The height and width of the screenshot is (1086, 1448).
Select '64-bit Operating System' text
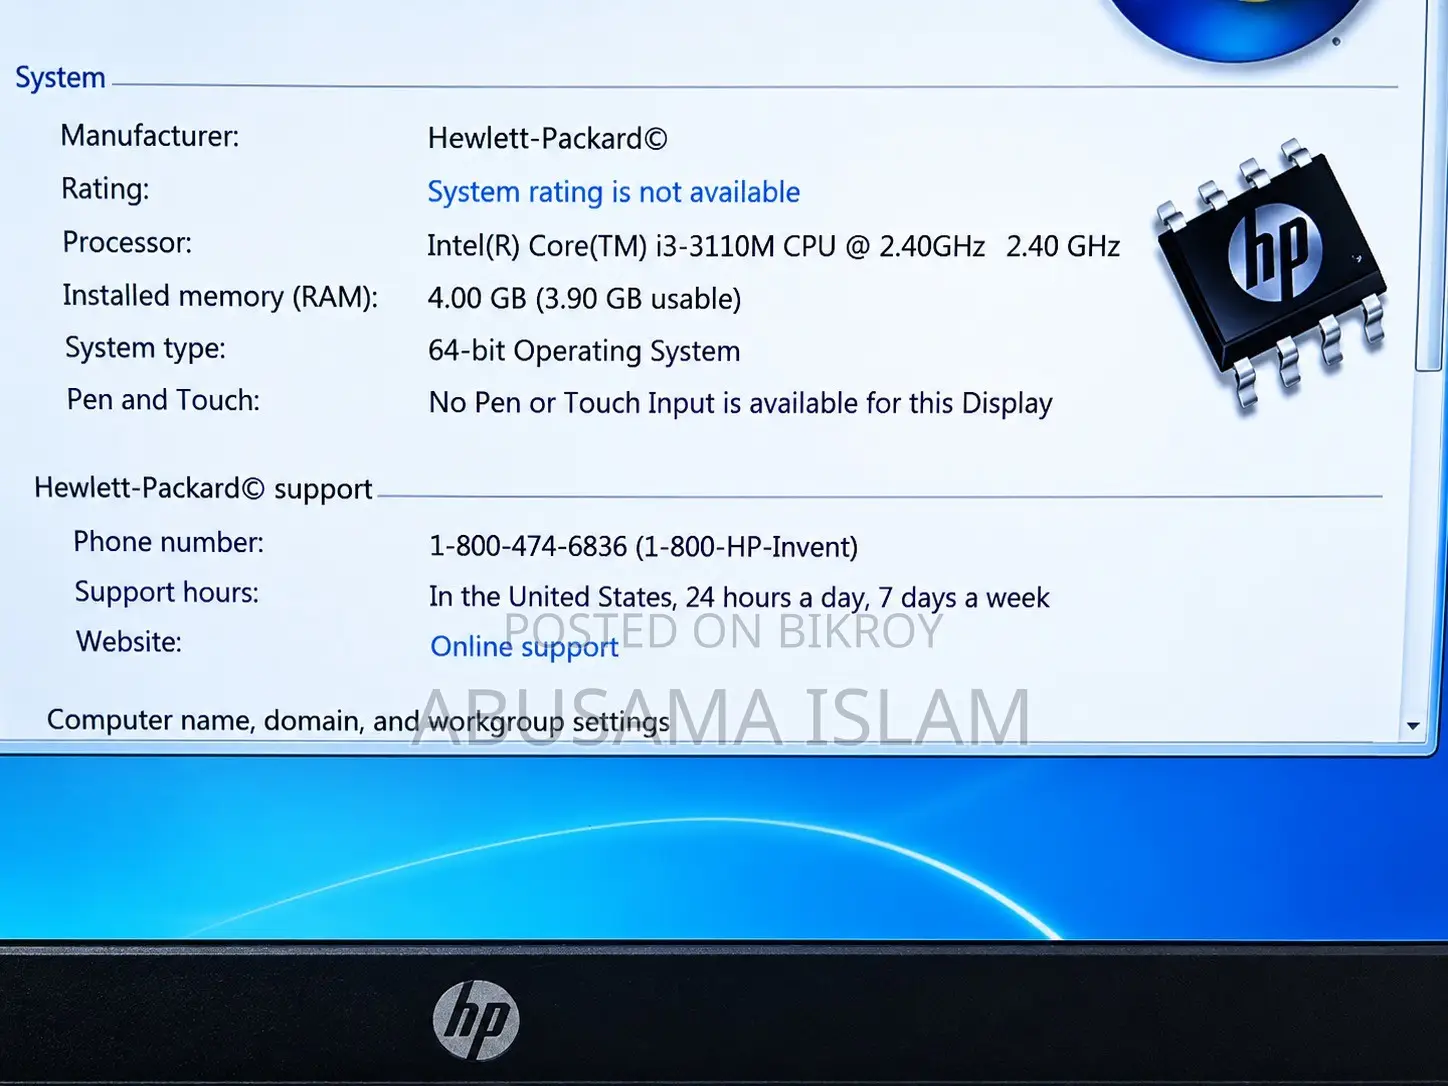coord(584,352)
